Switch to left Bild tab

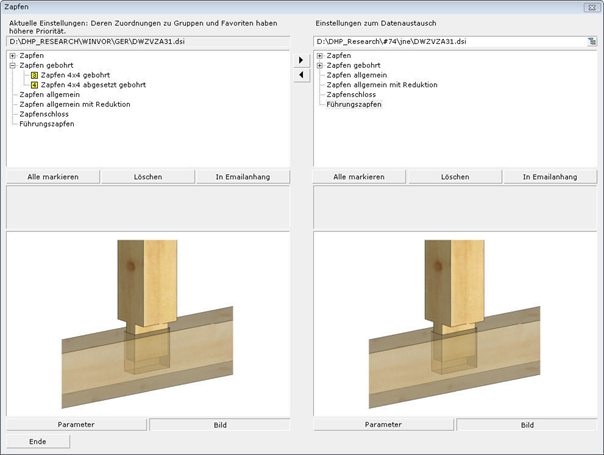(x=219, y=424)
